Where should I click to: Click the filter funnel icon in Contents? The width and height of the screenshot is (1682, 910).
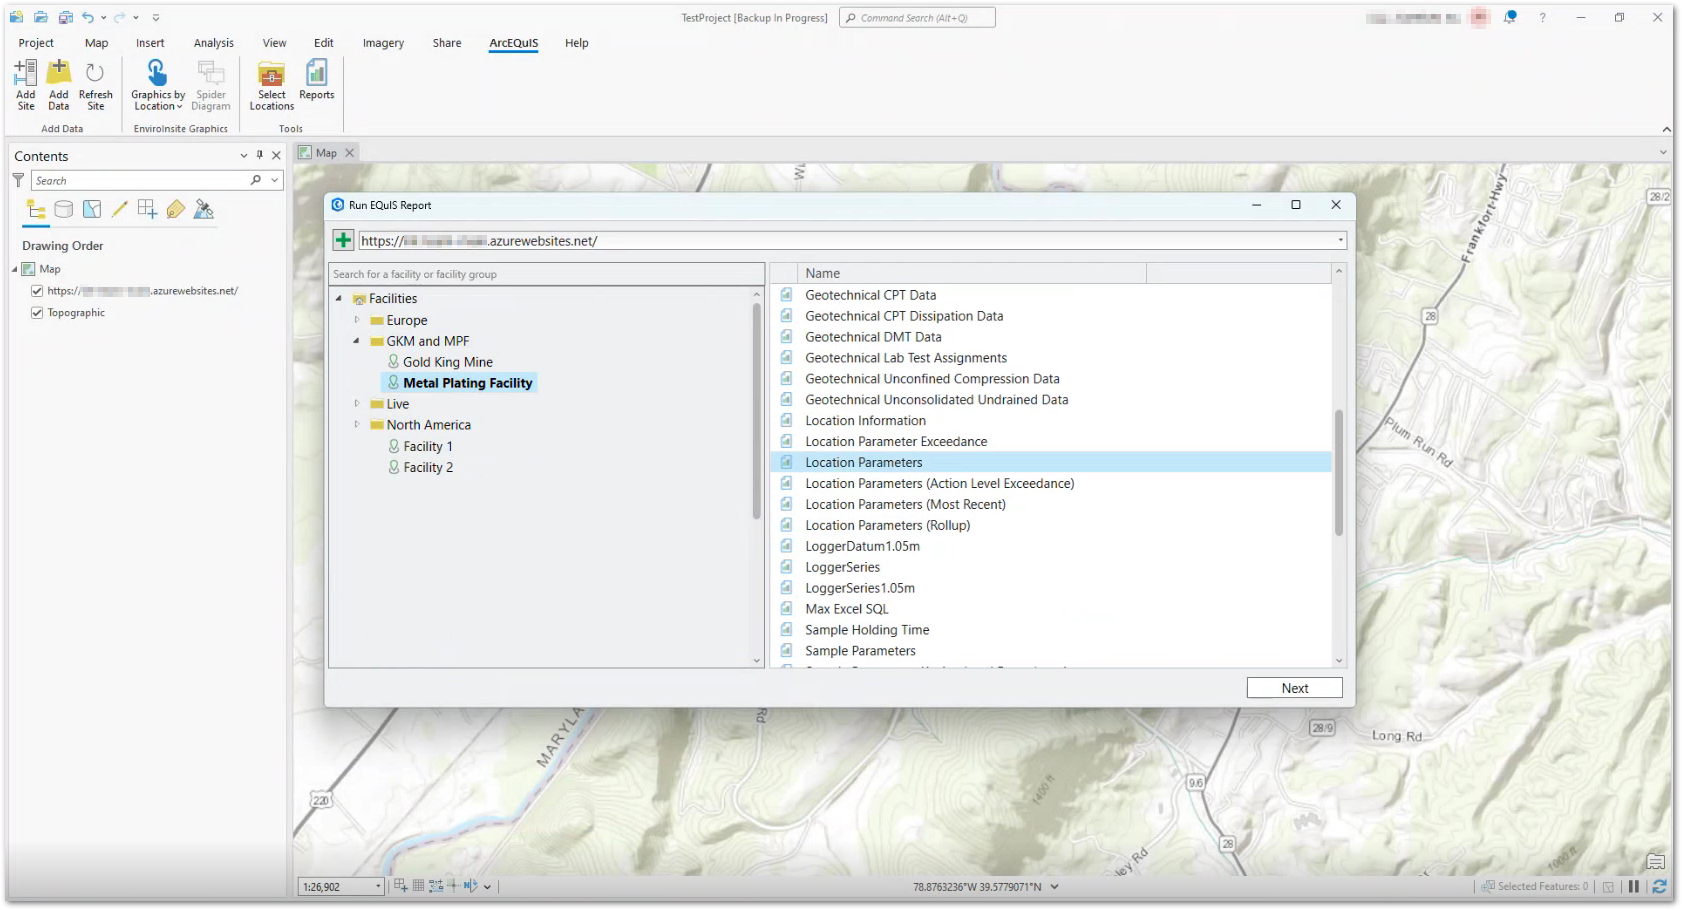18,180
